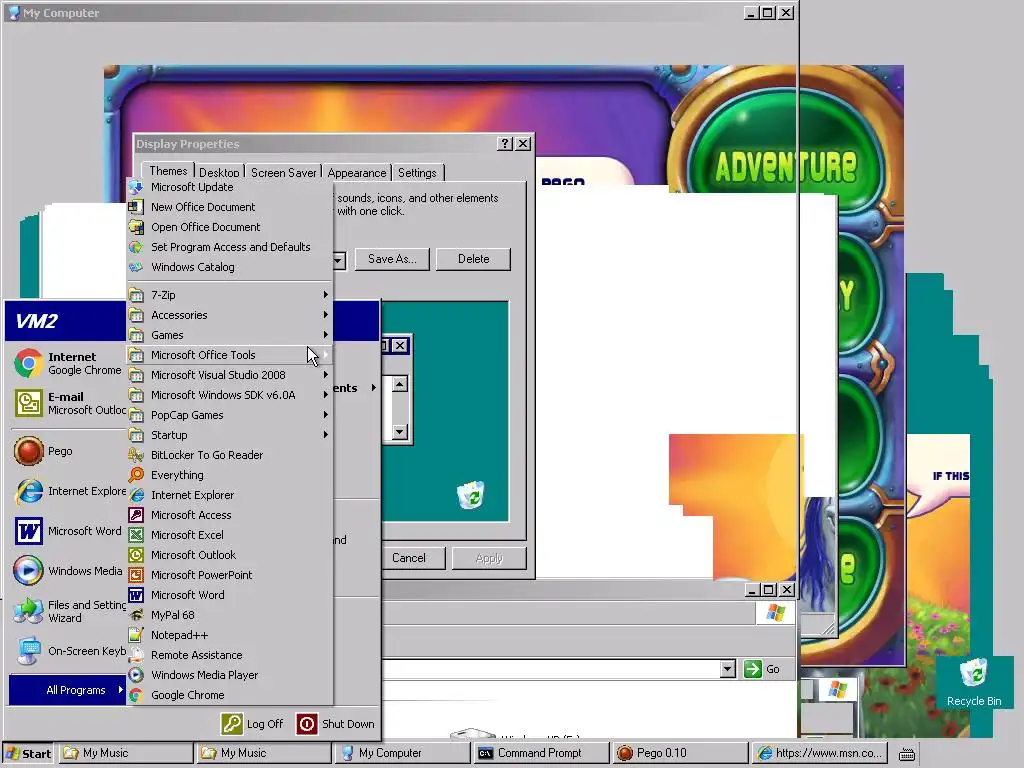Viewport: 1024px width, 768px height.
Task: Open Remote Assistance
Action: (x=230, y=655)
